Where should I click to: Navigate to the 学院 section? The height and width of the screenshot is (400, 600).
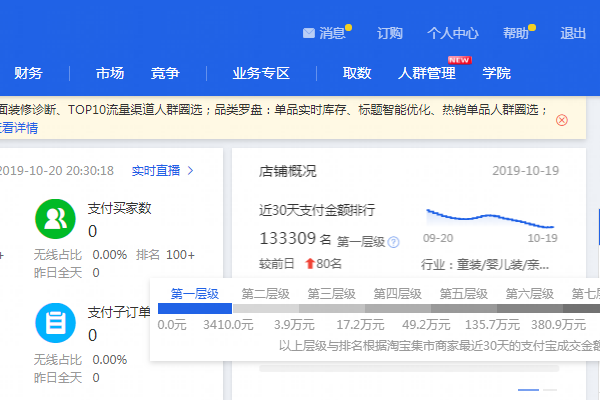tap(496, 73)
